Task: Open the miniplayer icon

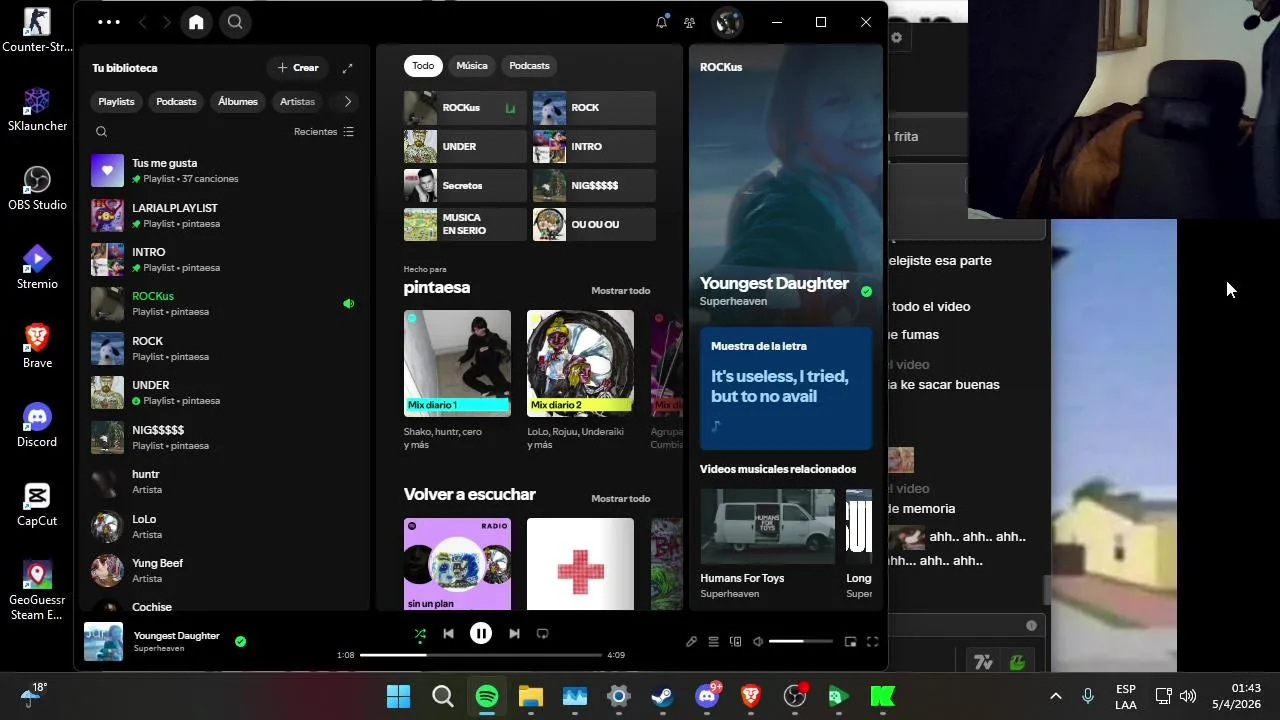Action: [x=851, y=642]
